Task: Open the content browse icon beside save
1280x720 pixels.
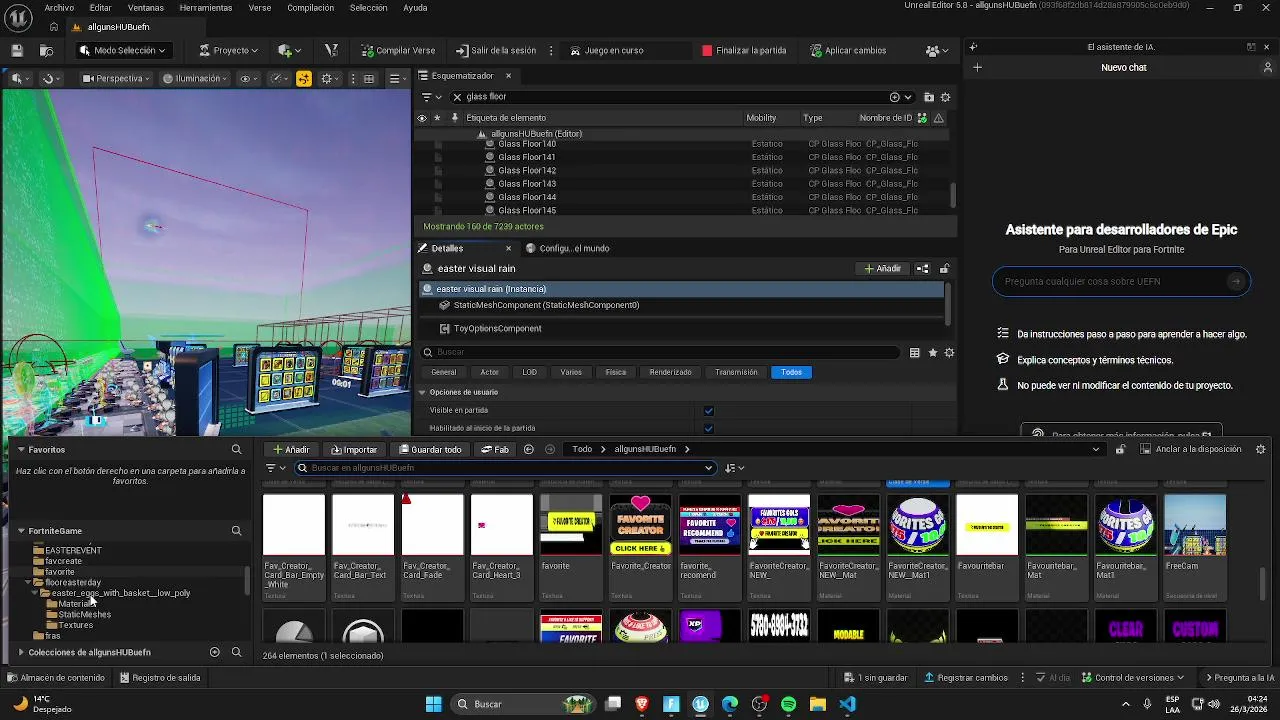Action: point(46,50)
